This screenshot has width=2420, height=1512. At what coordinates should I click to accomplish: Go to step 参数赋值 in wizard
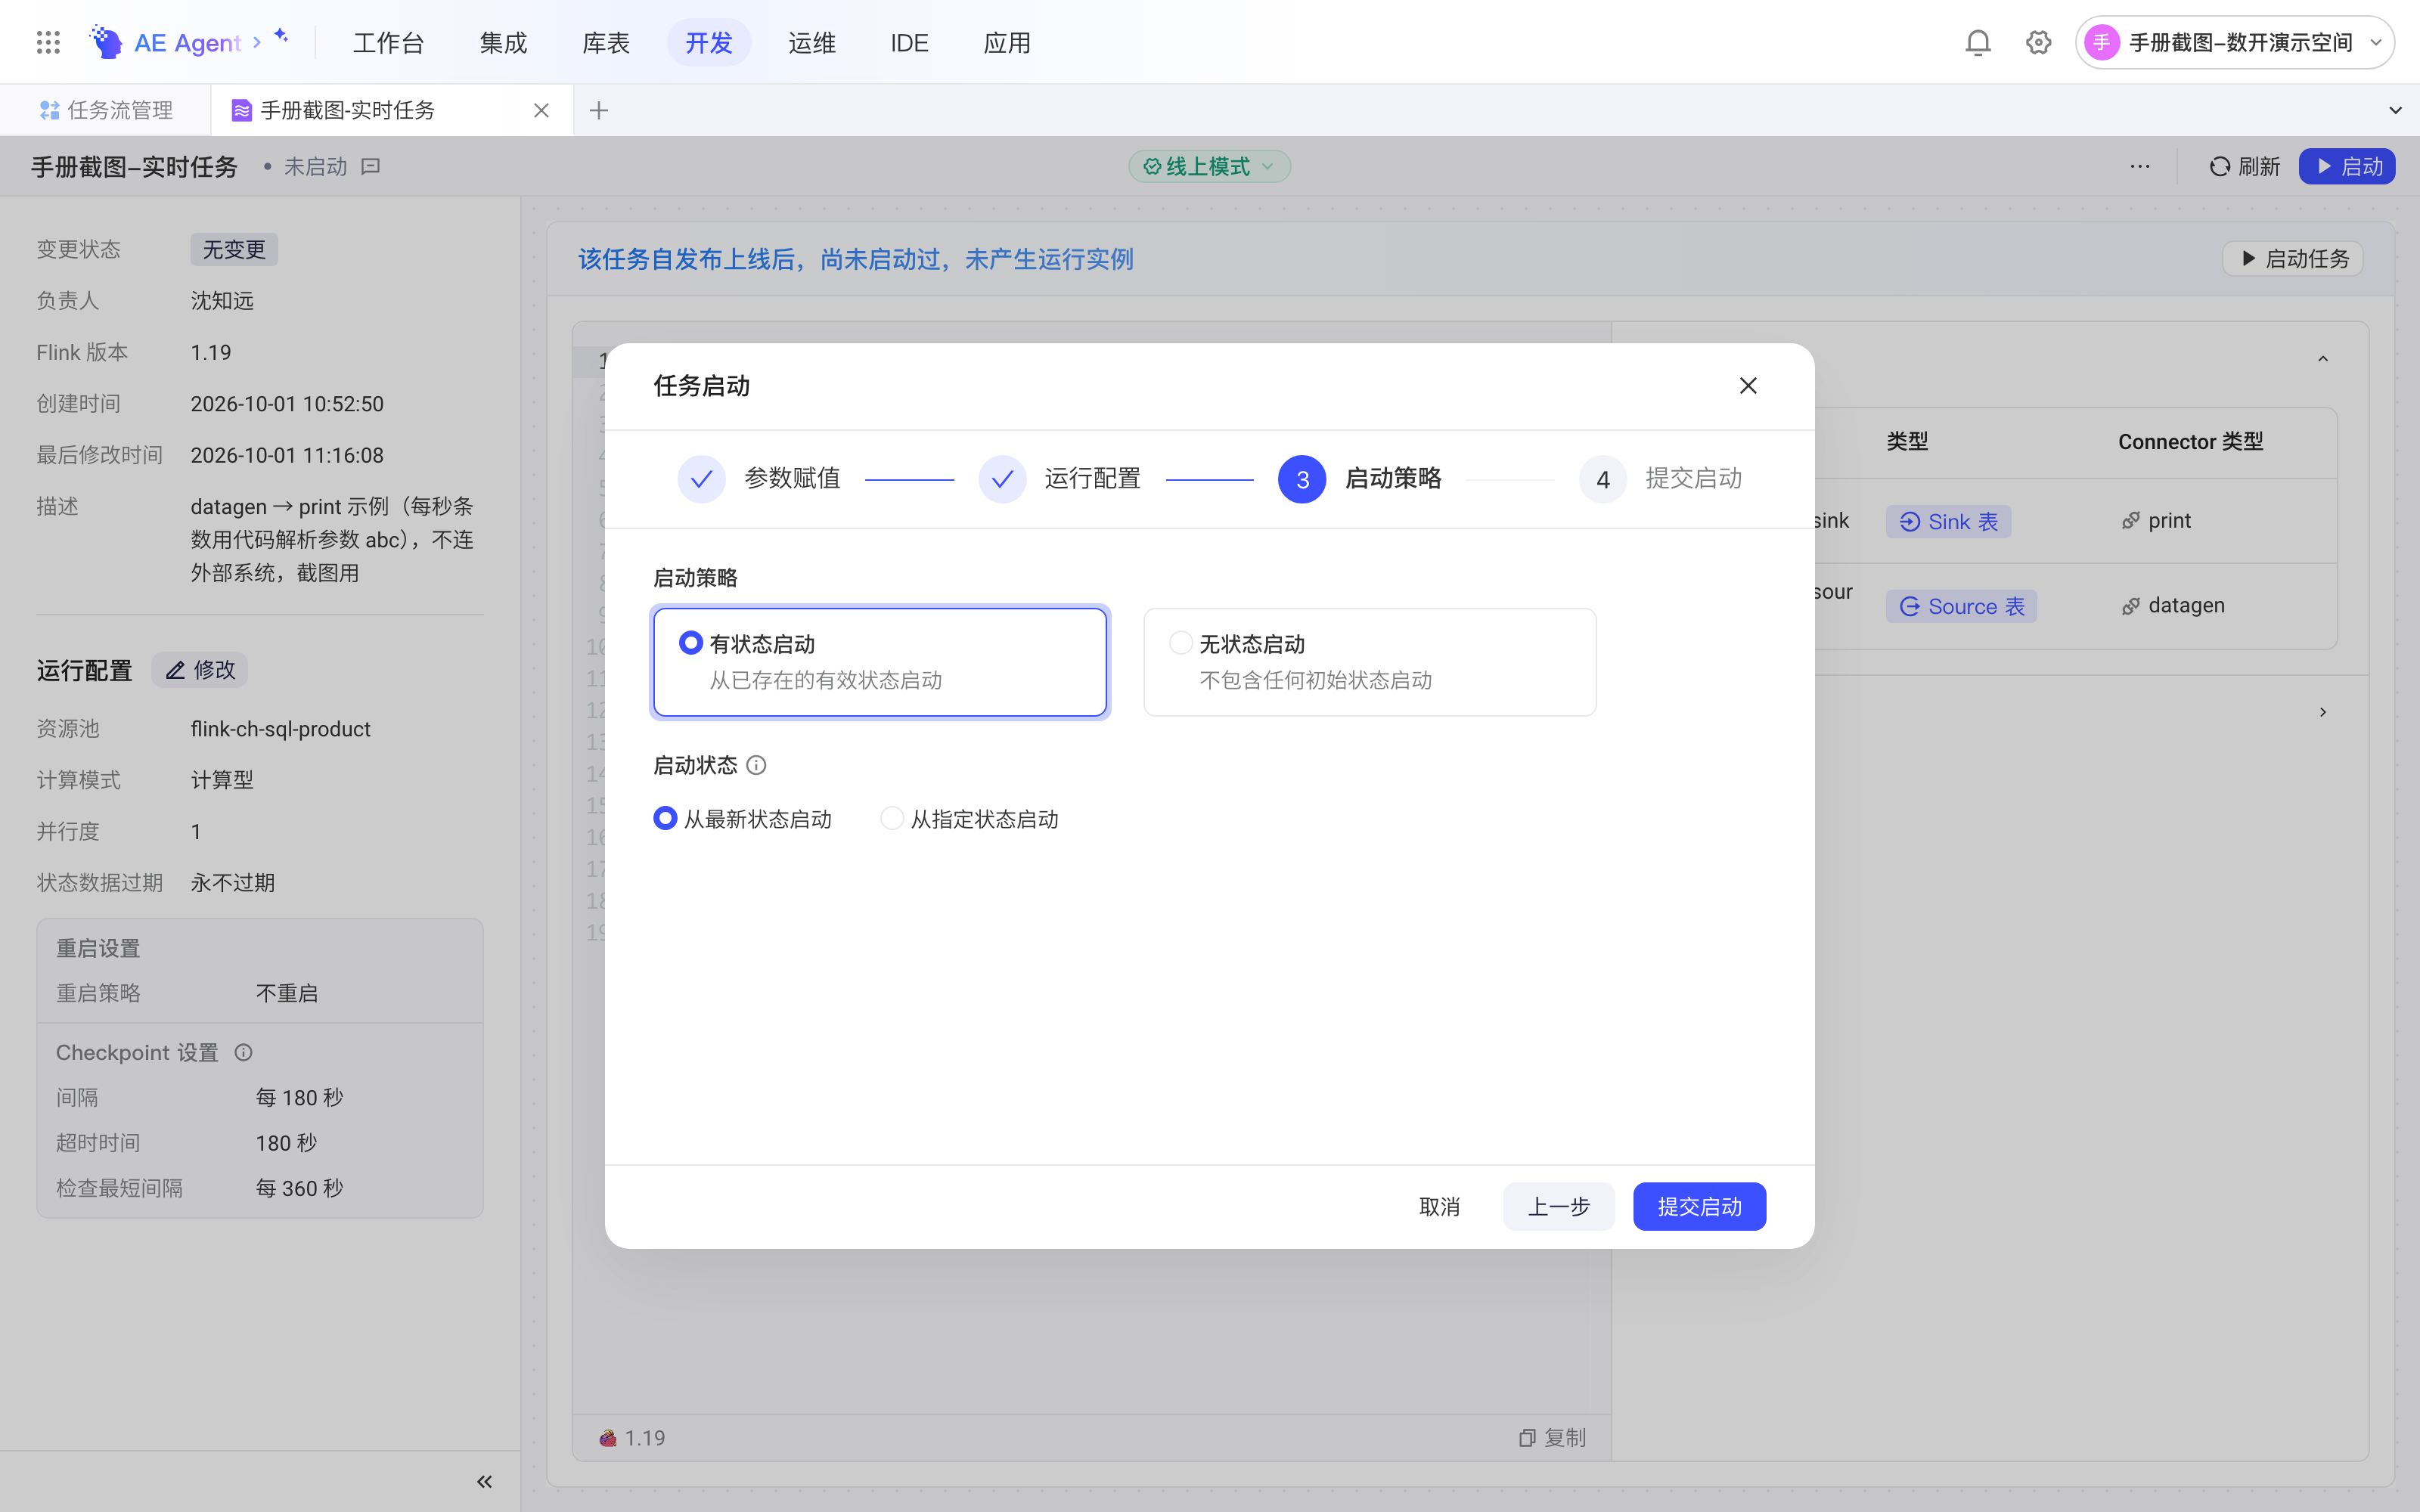point(758,479)
